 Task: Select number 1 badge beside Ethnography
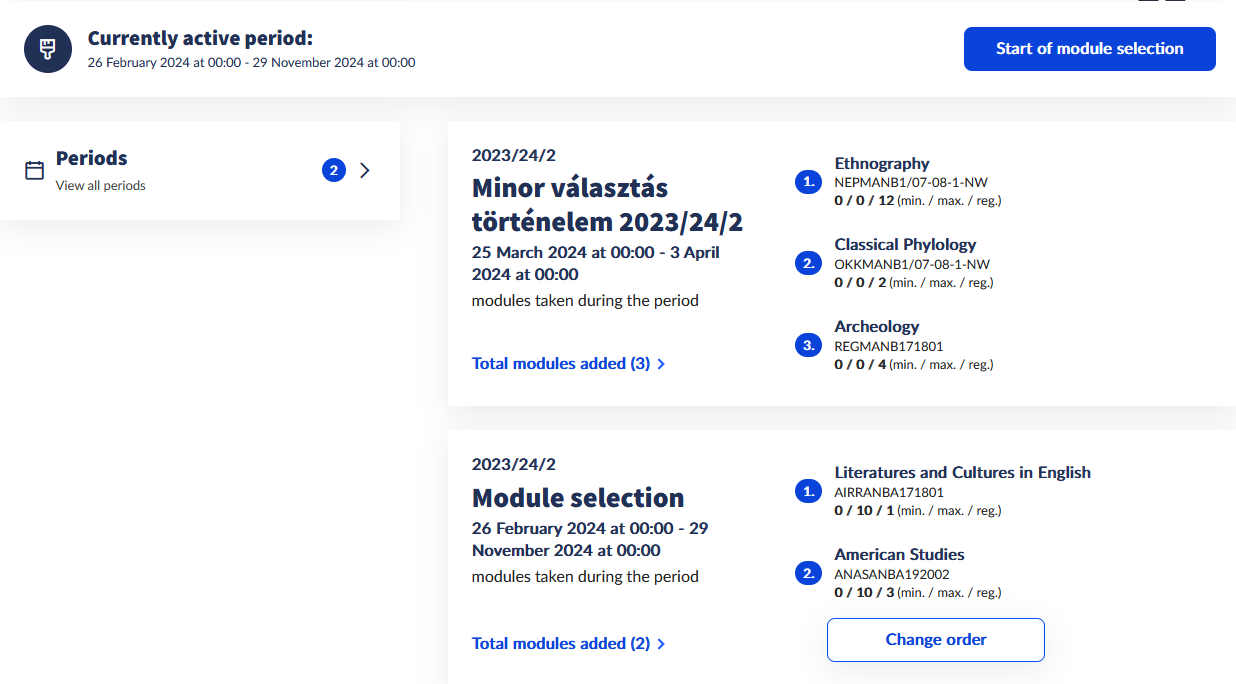coord(808,182)
